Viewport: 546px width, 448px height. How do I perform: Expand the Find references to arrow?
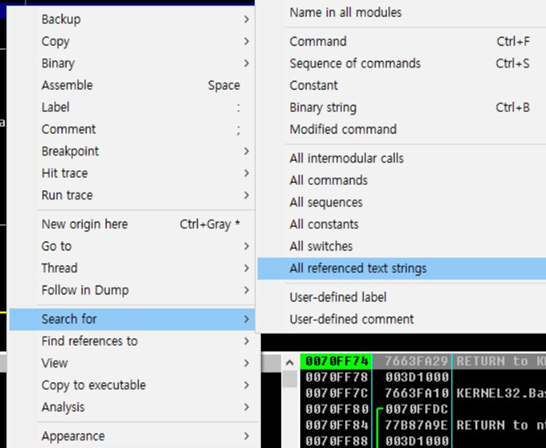pos(246,341)
